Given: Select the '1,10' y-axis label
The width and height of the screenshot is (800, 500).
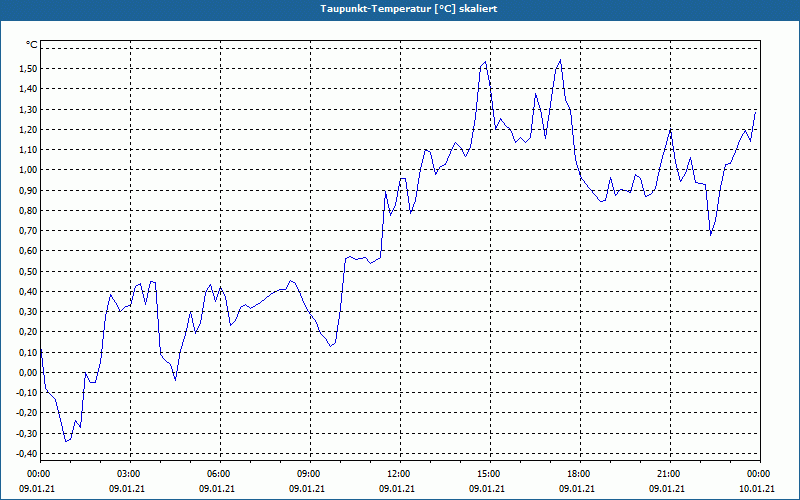Looking at the screenshot, I should click(29, 149).
